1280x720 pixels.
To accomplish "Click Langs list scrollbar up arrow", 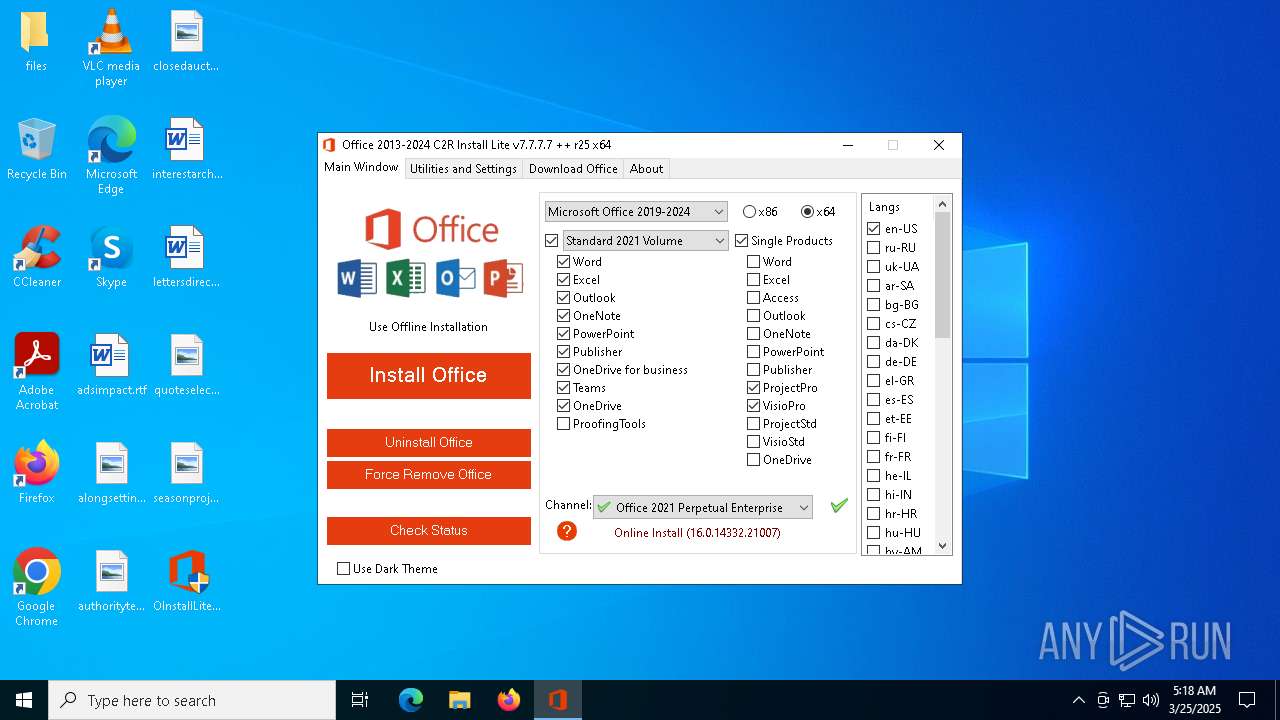I will [942, 203].
